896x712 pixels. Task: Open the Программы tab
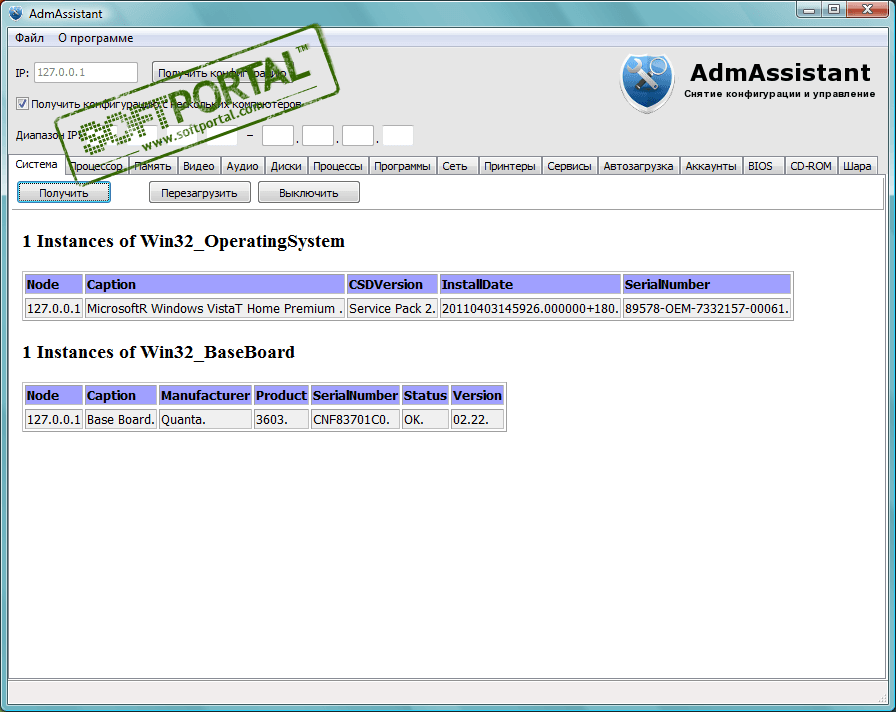coord(402,166)
